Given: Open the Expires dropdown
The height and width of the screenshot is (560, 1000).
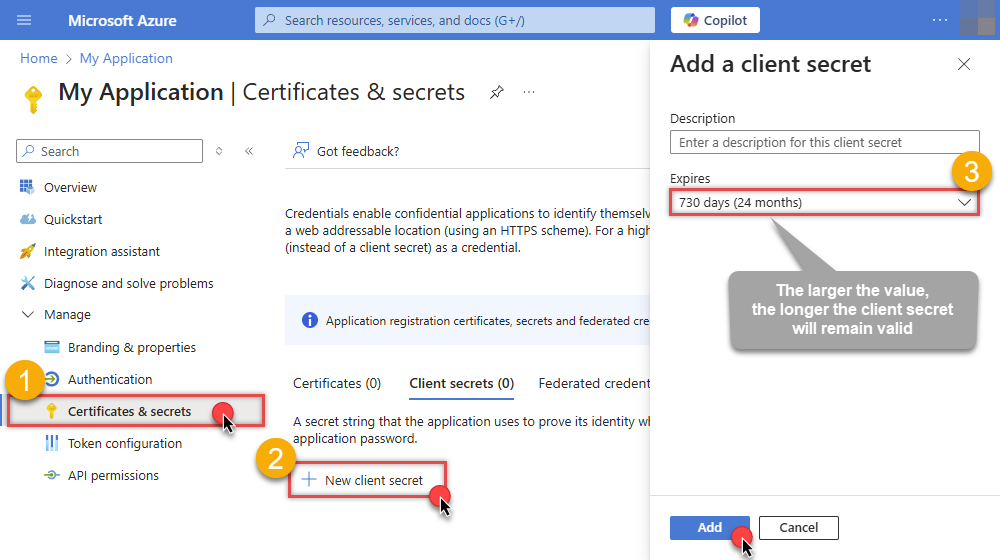Looking at the screenshot, I should pyautogui.click(x=824, y=202).
